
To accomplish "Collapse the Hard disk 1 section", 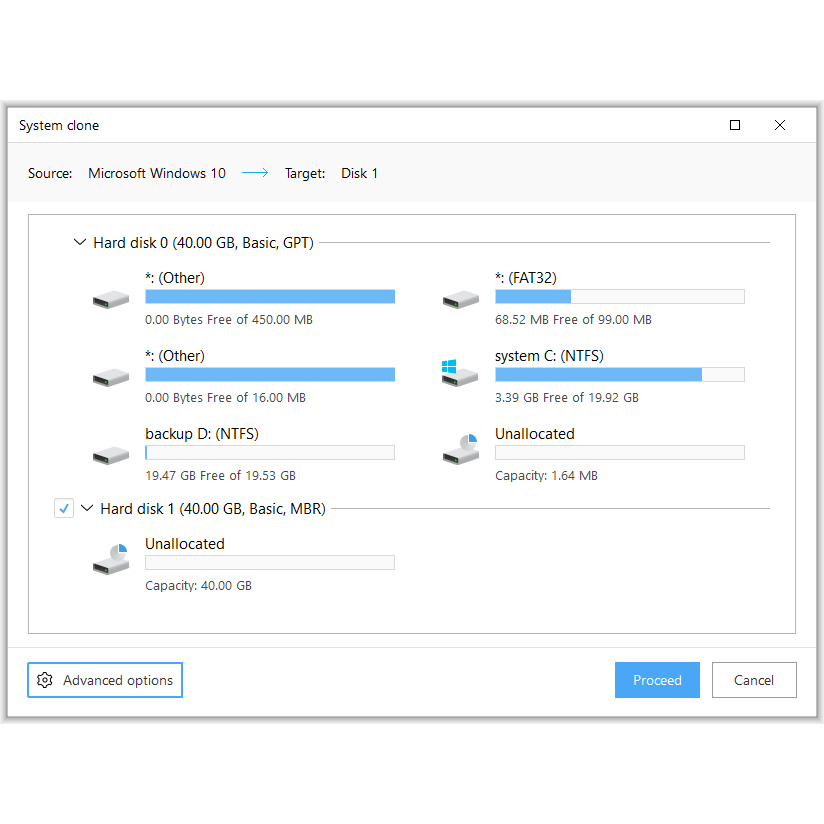I will [x=87, y=508].
